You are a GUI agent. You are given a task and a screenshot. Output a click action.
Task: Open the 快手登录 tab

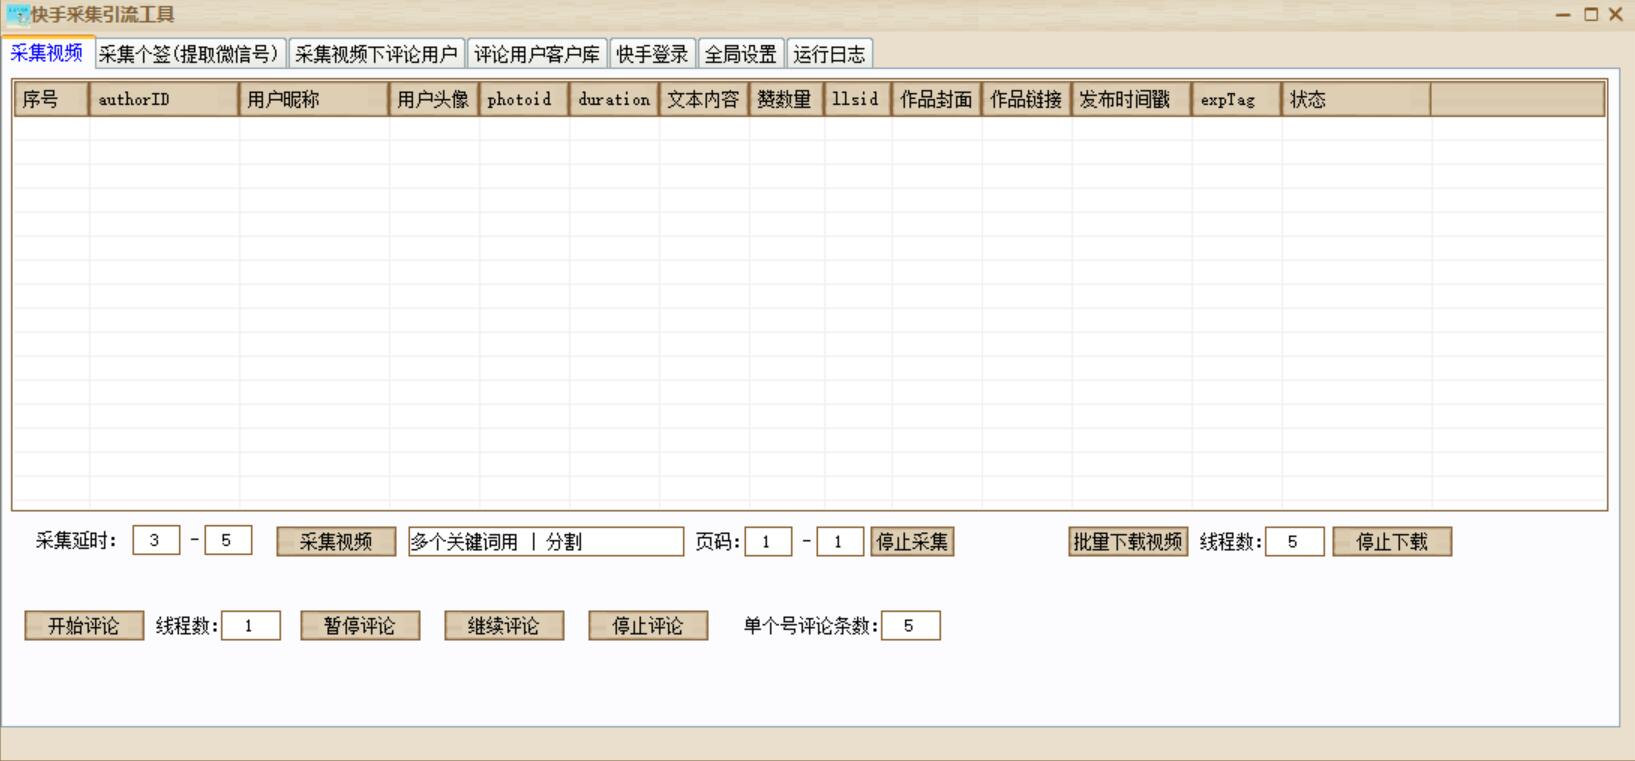652,54
